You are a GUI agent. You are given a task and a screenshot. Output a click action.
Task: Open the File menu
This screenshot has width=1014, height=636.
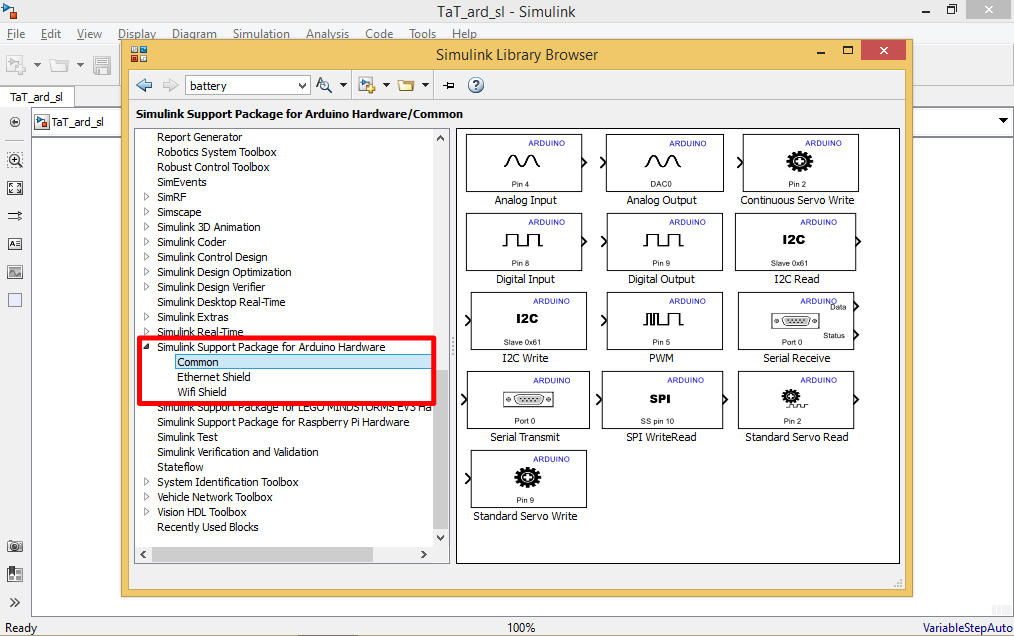[16, 34]
